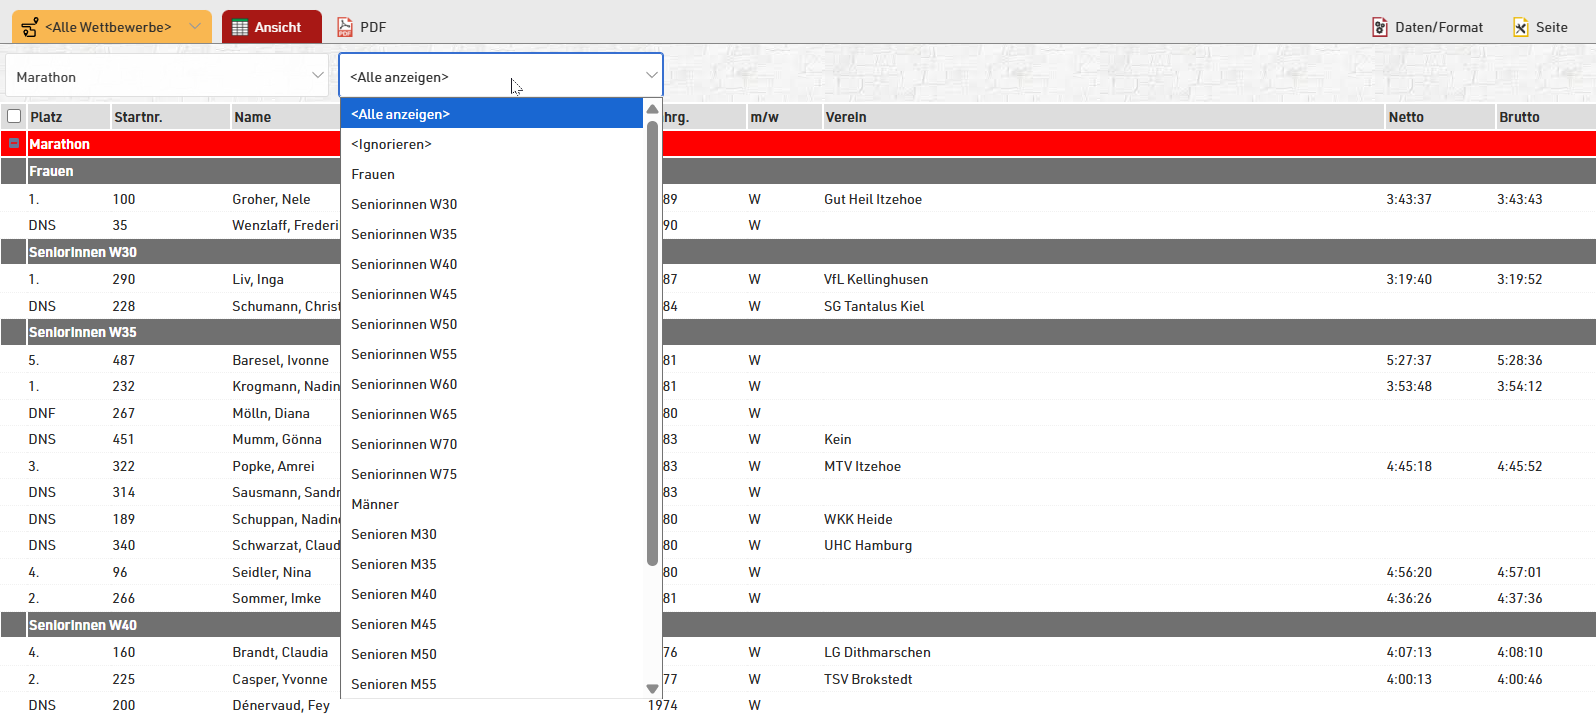
Task: Select the Ignorieren option
Action: pos(391,144)
